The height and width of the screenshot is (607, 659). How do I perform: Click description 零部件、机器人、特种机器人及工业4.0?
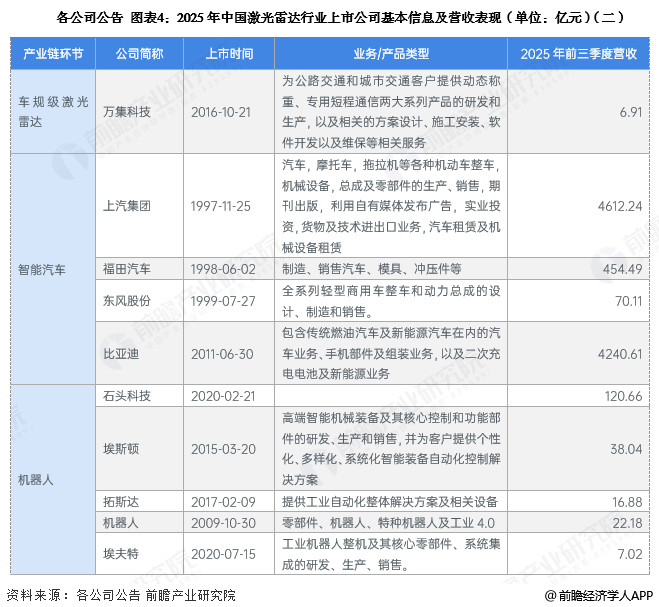pyautogui.click(x=388, y=523)
